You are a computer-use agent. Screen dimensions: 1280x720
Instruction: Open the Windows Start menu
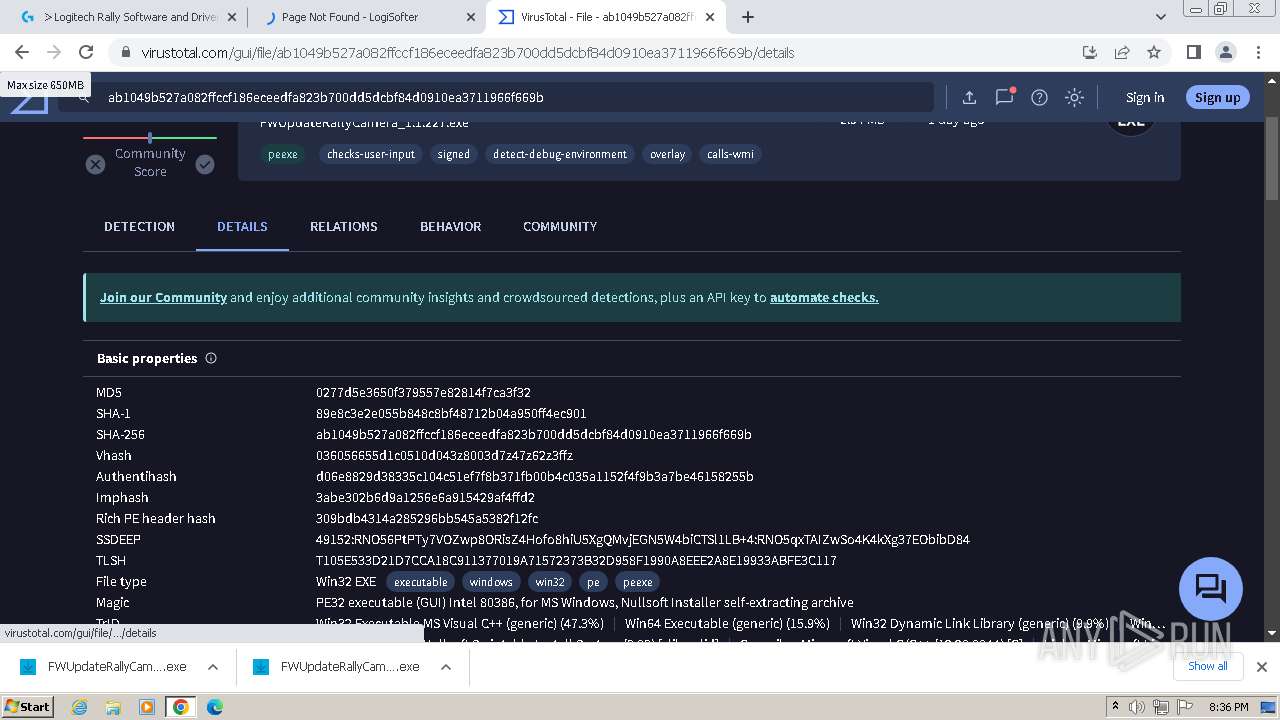27,706
